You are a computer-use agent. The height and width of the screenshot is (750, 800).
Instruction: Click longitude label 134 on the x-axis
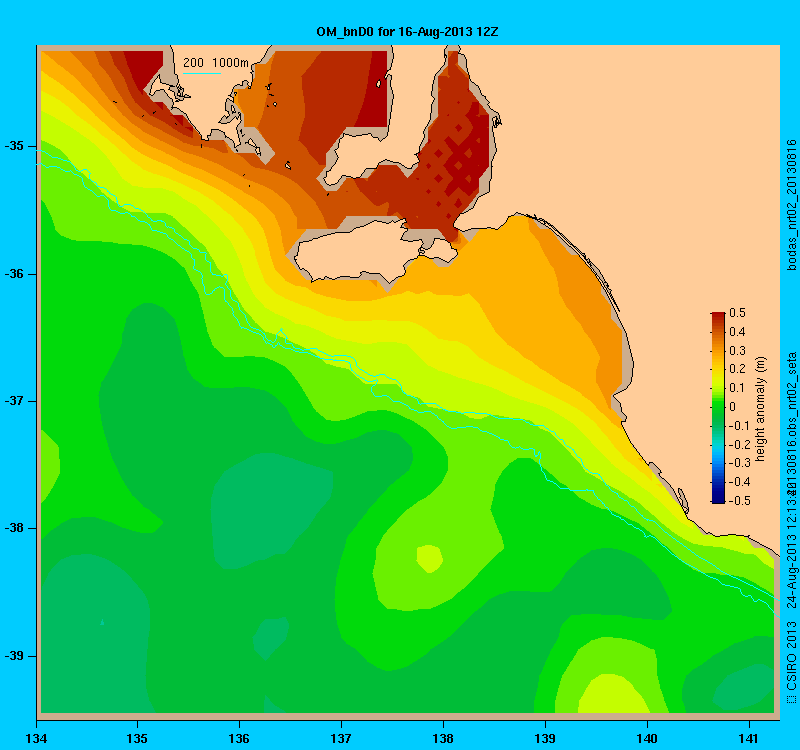point(36,739)
